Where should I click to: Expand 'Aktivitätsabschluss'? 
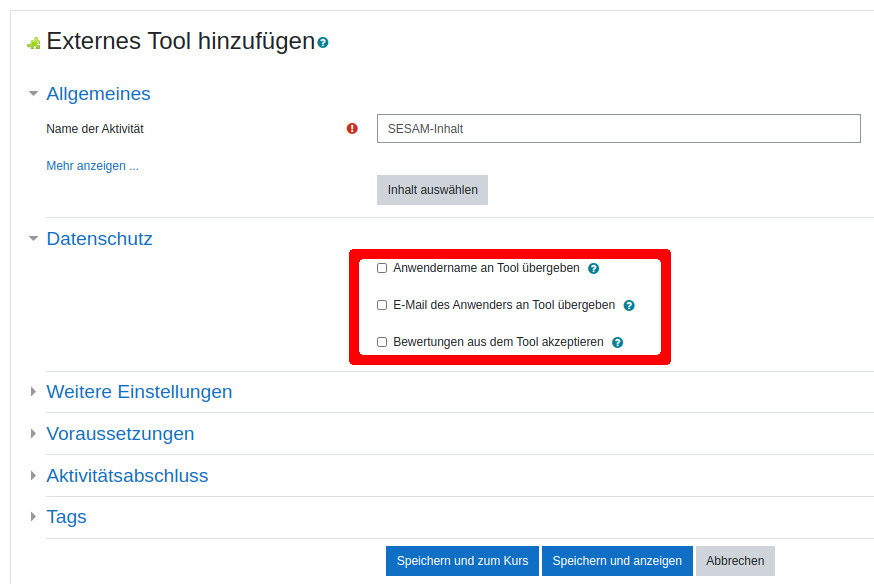click(x=127, y=476)
